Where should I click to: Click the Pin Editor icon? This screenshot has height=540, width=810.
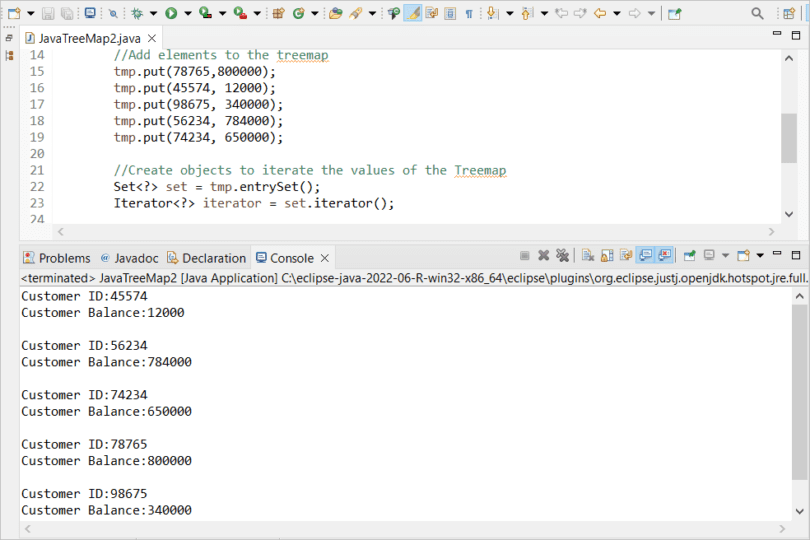pos(675,14)
